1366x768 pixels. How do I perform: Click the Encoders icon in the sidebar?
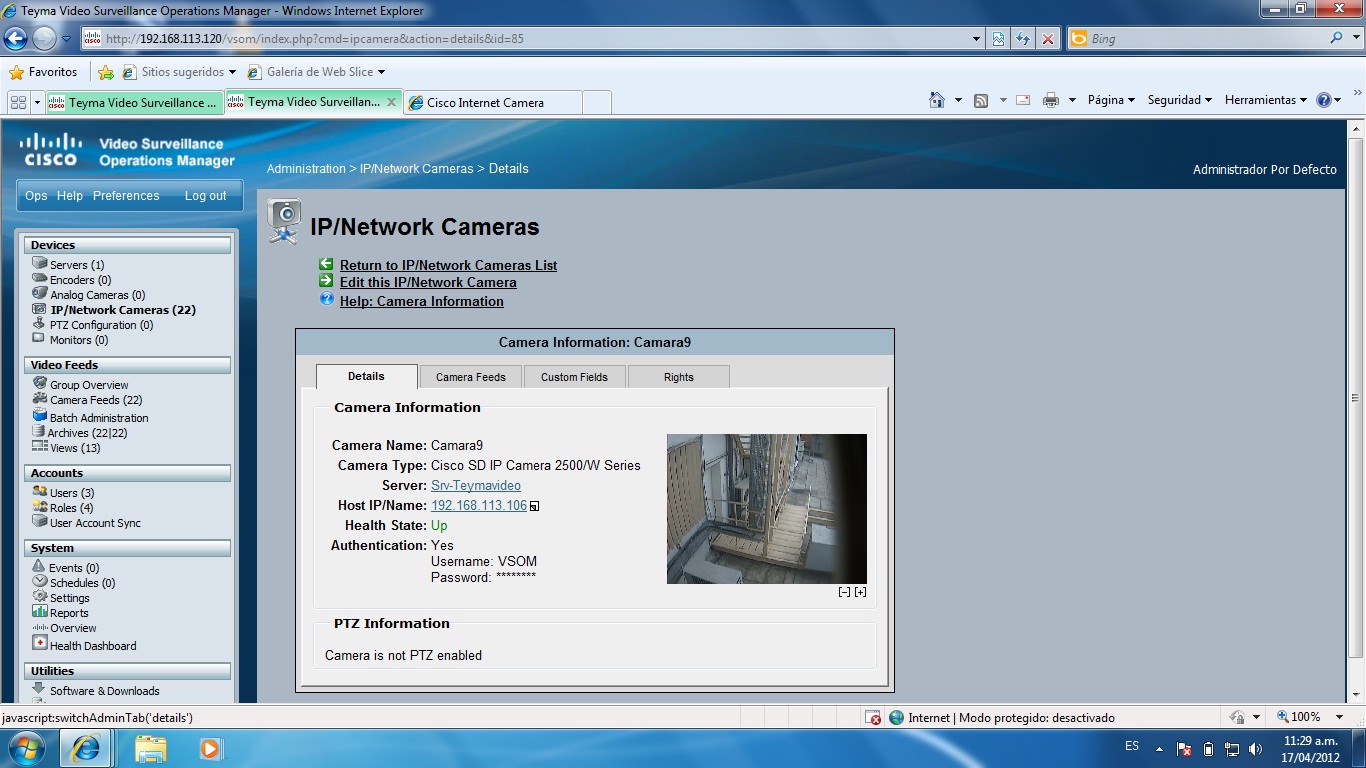pos(40,279)
